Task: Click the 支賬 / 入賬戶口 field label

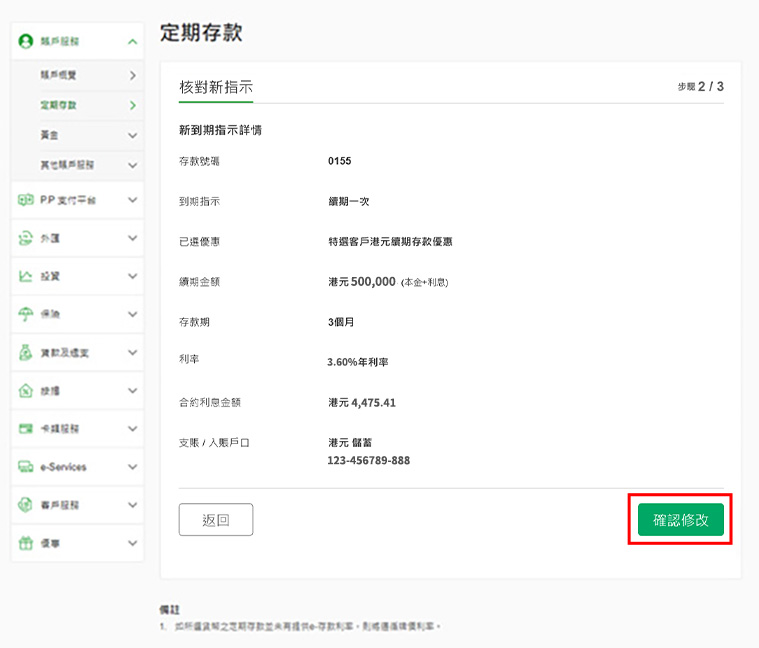Action: (214, 442)
